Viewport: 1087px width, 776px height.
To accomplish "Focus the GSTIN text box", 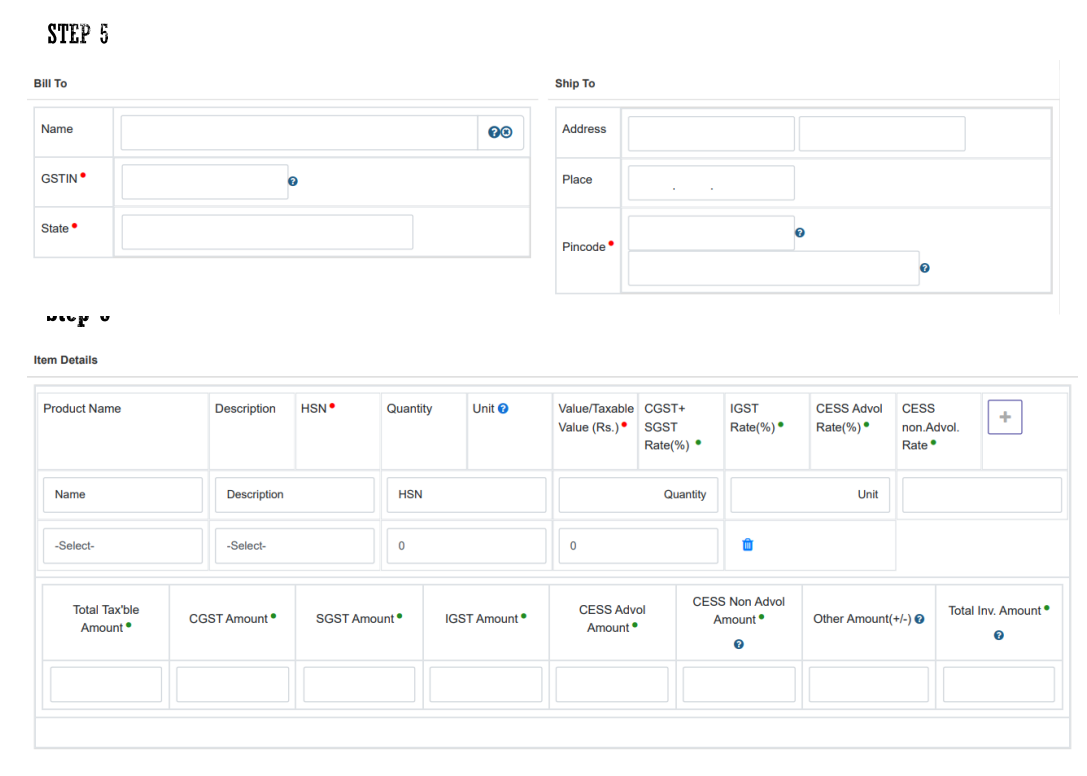I will tap(205, 182).
